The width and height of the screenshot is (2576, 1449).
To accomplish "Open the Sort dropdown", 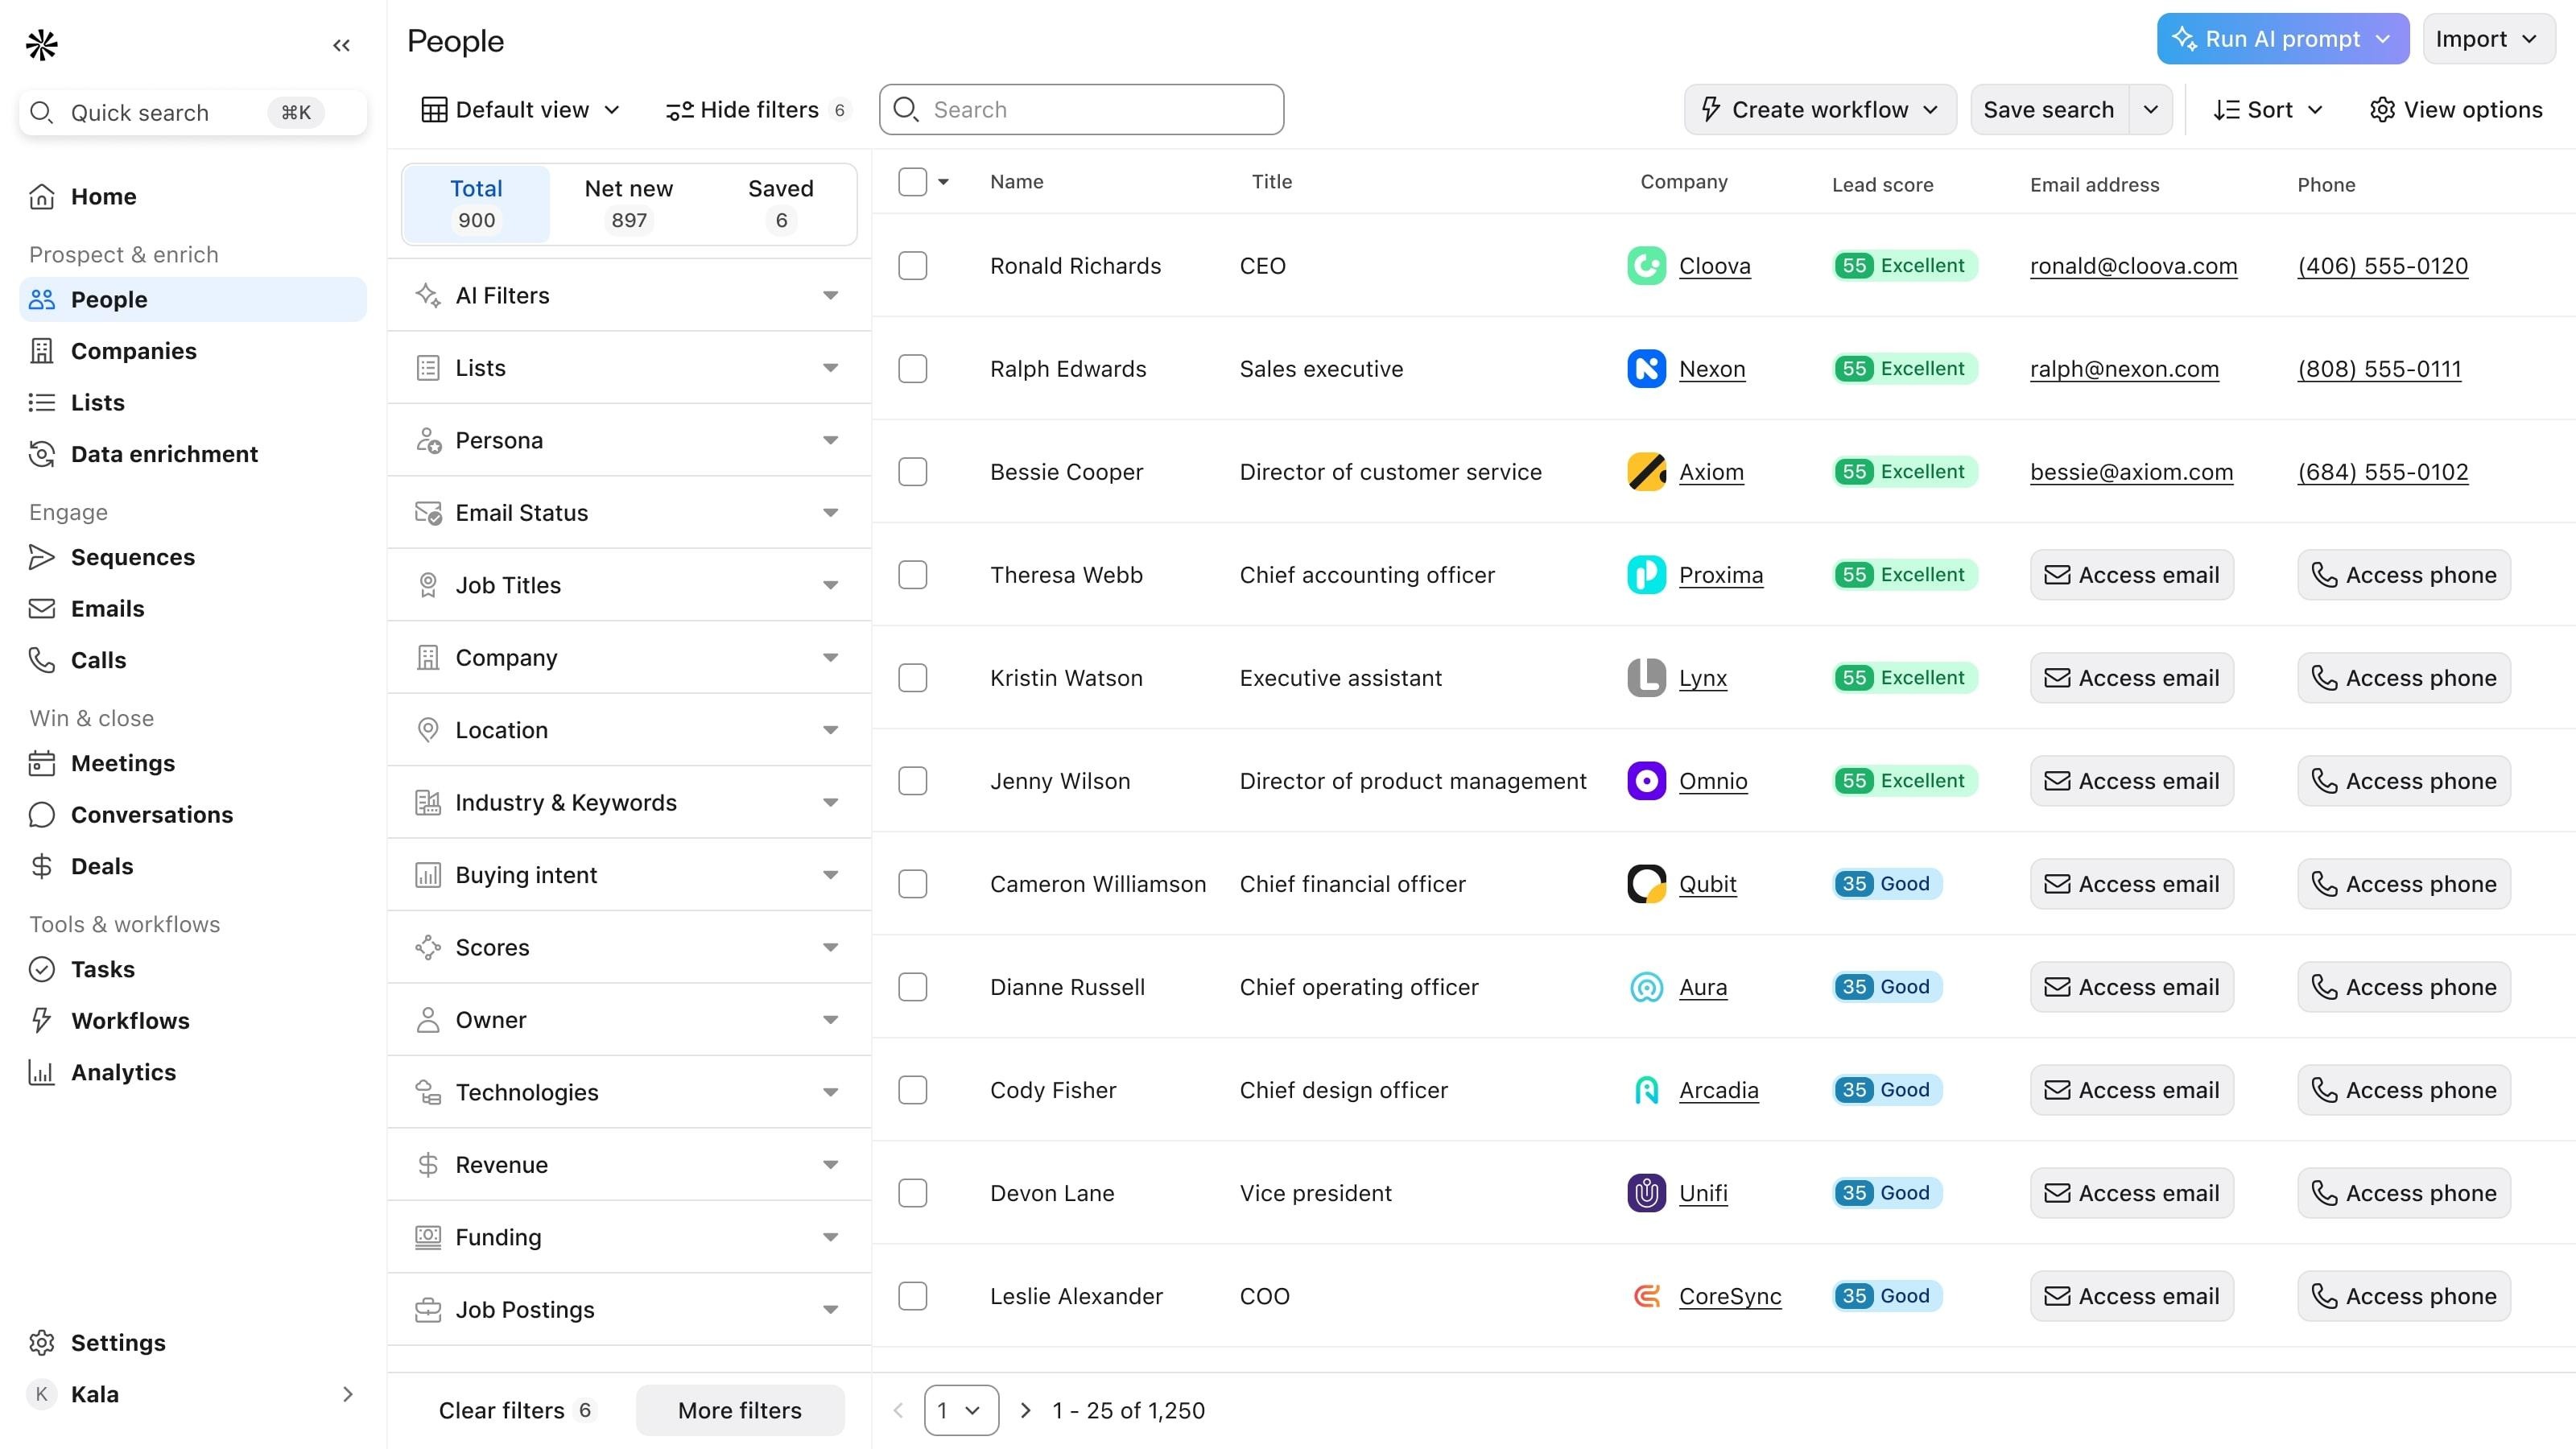I will pyautogui.click(x=2268, y=110).
